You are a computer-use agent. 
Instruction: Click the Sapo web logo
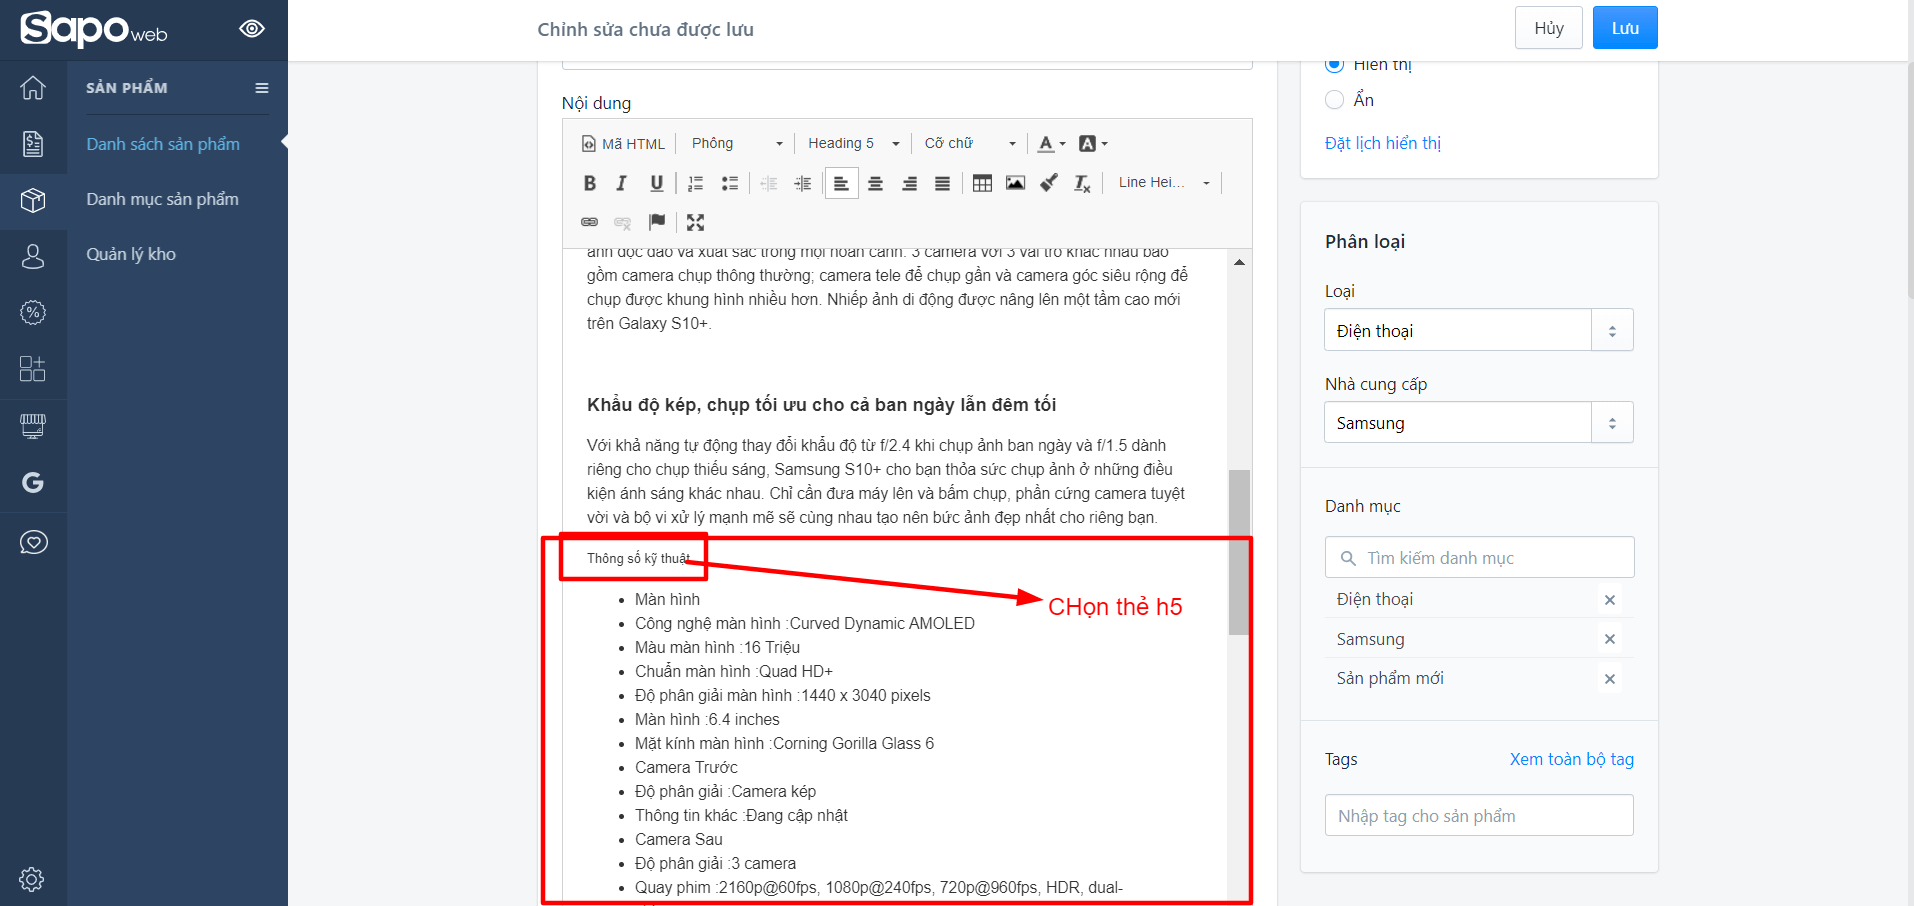pos(94,28)
